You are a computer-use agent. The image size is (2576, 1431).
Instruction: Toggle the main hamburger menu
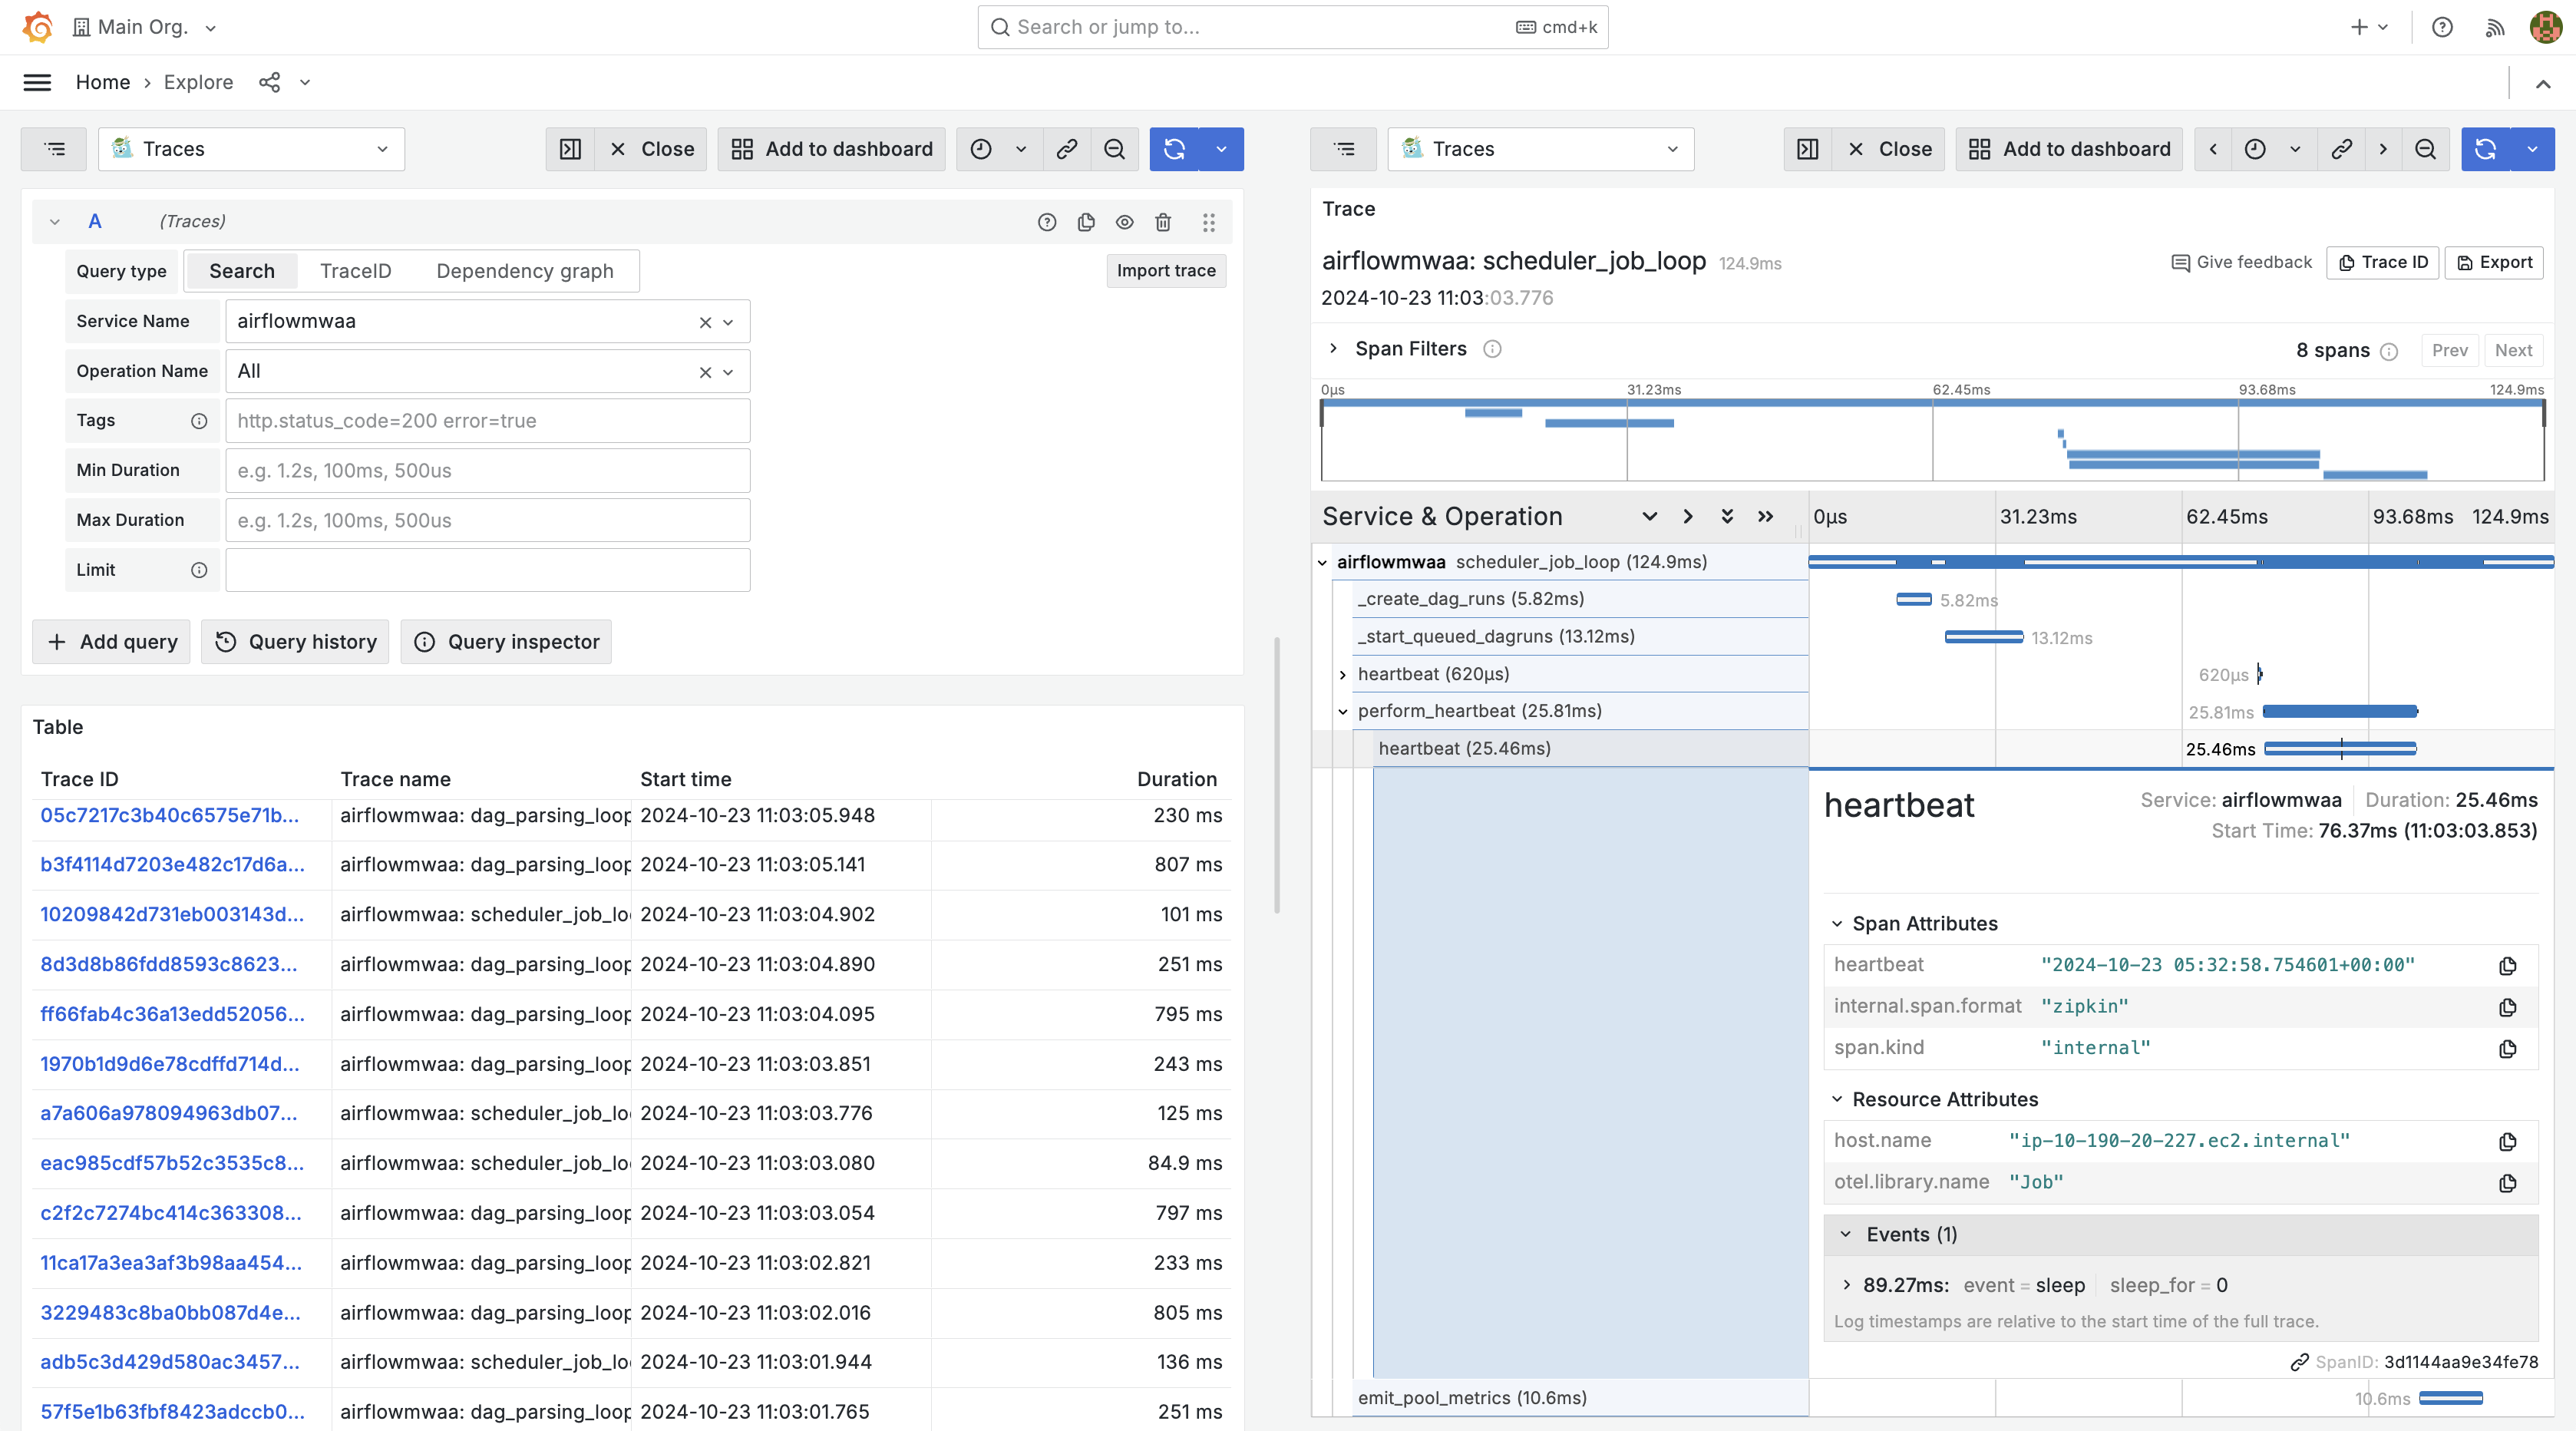(37, 82)
